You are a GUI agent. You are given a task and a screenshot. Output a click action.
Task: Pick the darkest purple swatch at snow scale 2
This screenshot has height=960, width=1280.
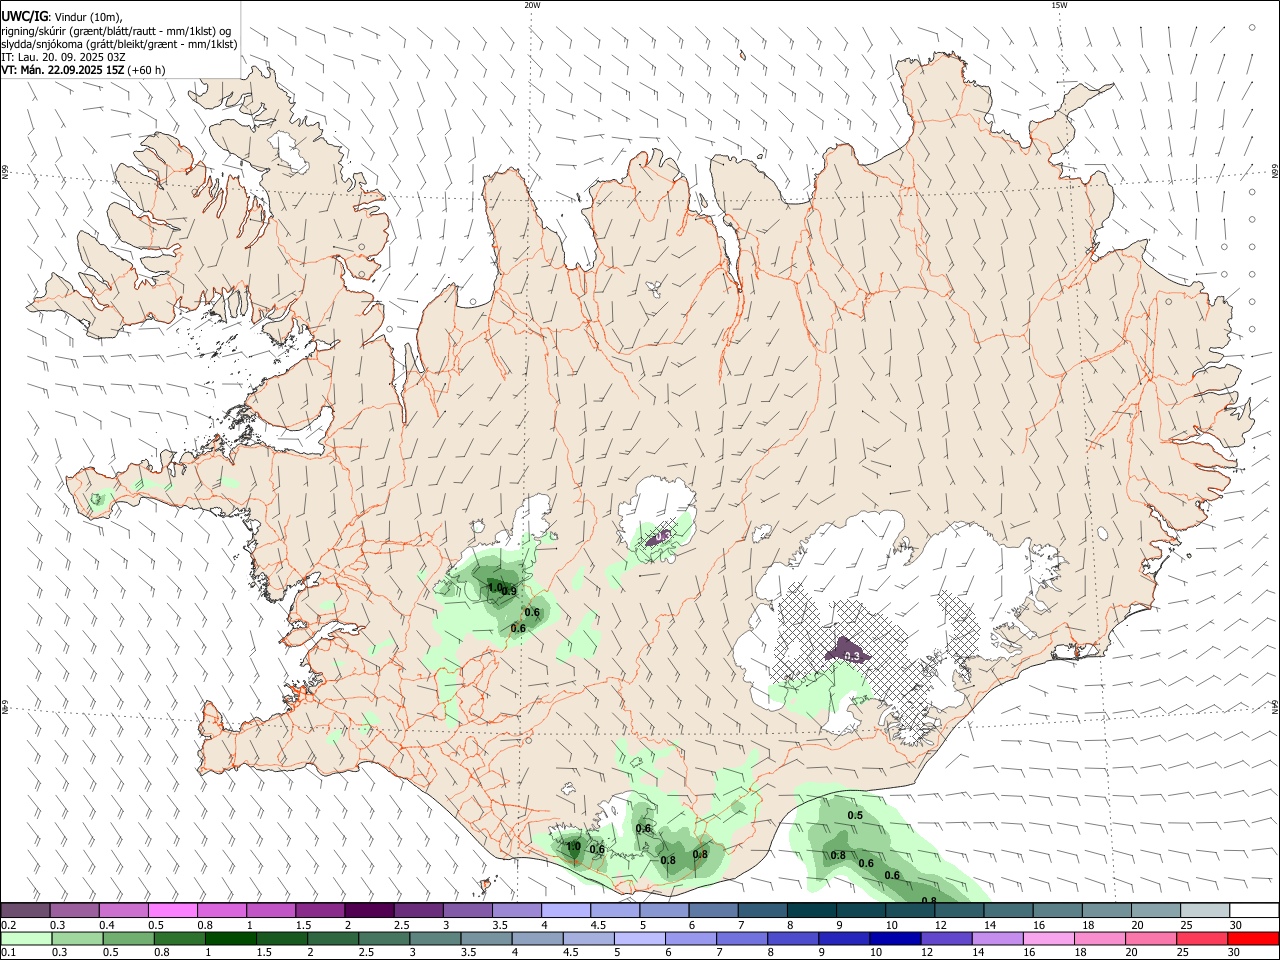click(368, 910)
